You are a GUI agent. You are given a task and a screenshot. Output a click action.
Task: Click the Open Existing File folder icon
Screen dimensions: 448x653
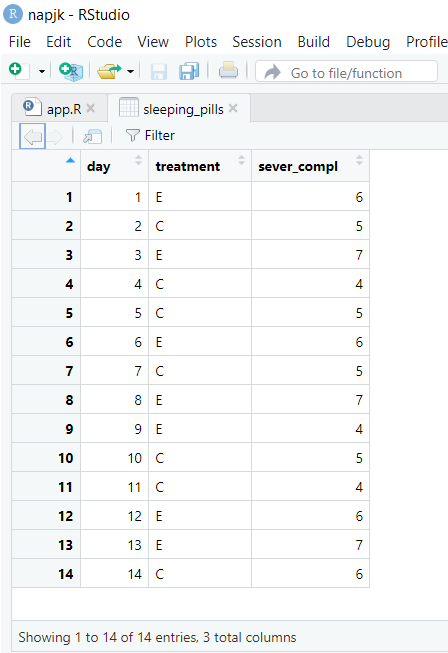(x=109, y=71)
